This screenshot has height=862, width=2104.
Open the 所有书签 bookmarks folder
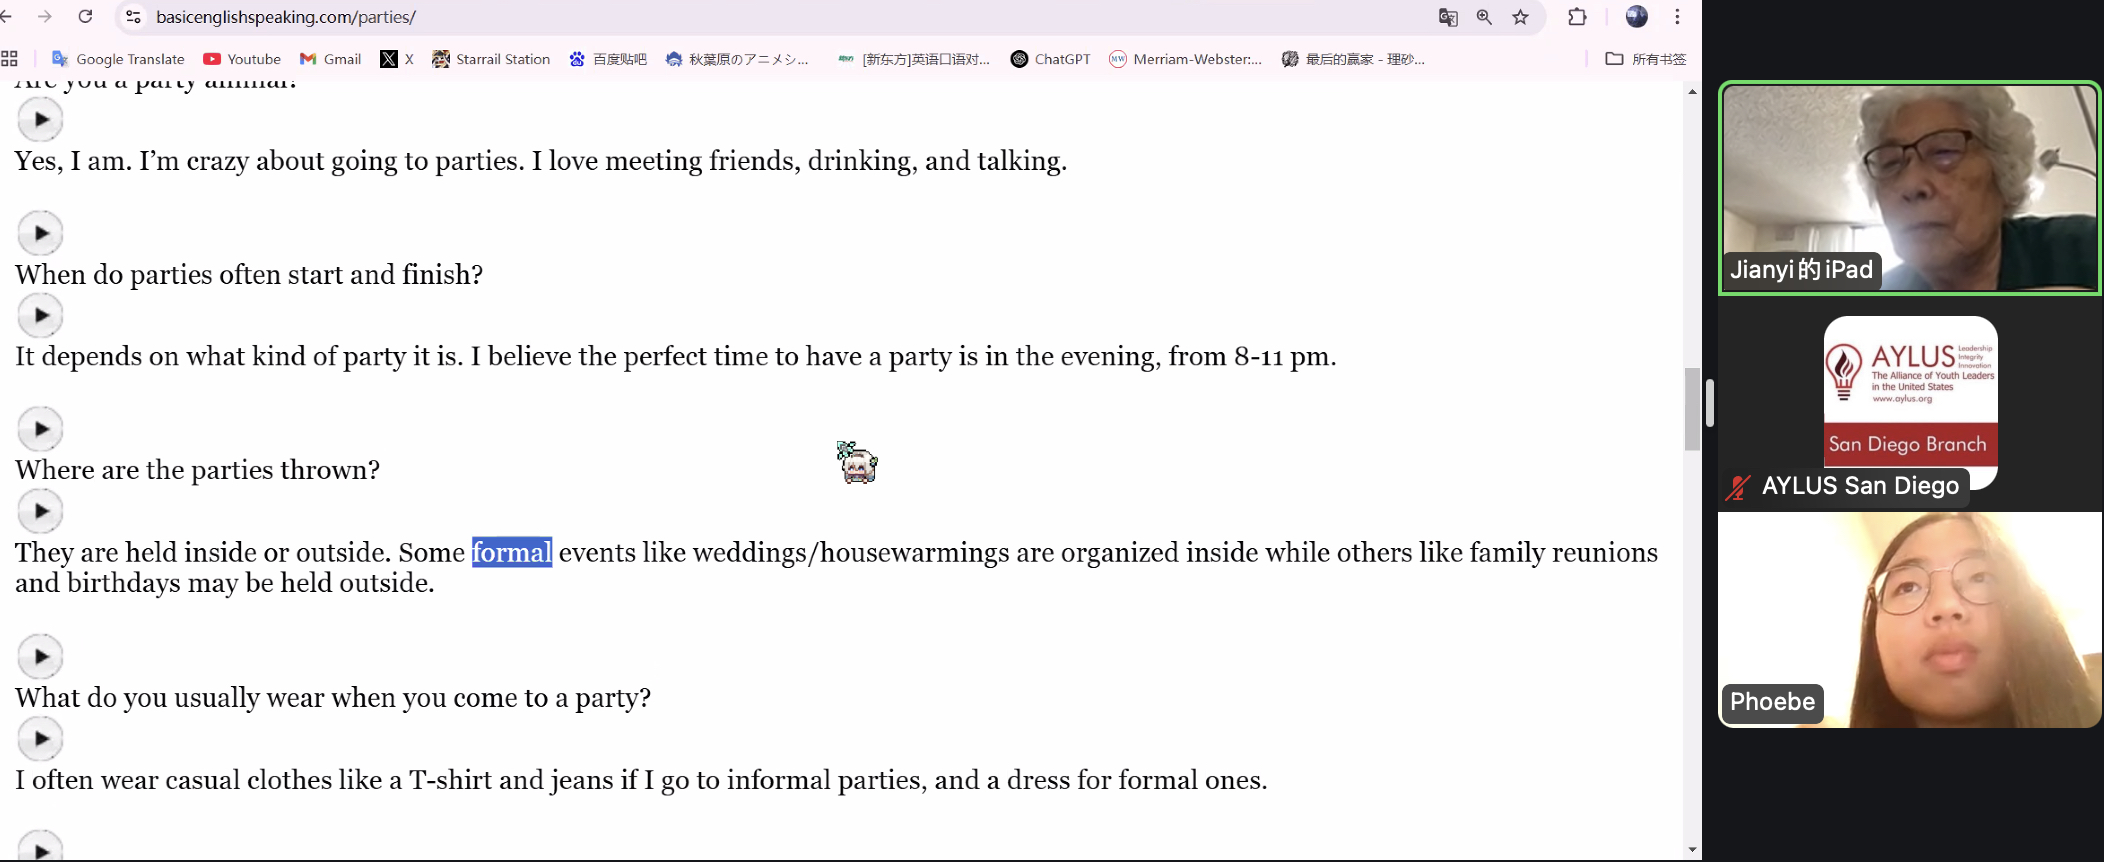(1646, 59)
